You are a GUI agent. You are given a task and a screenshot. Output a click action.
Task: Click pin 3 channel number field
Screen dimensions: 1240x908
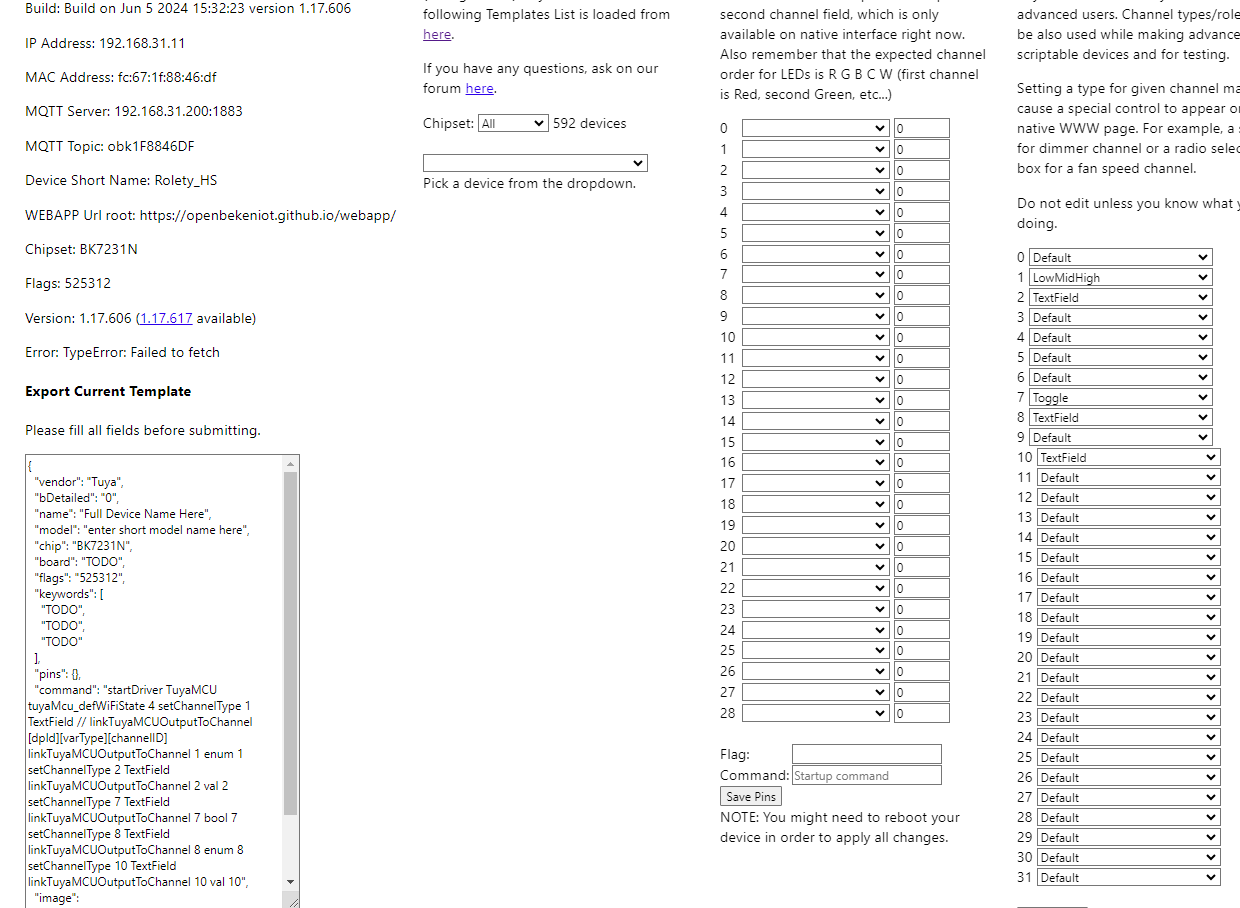click(921, 191)
